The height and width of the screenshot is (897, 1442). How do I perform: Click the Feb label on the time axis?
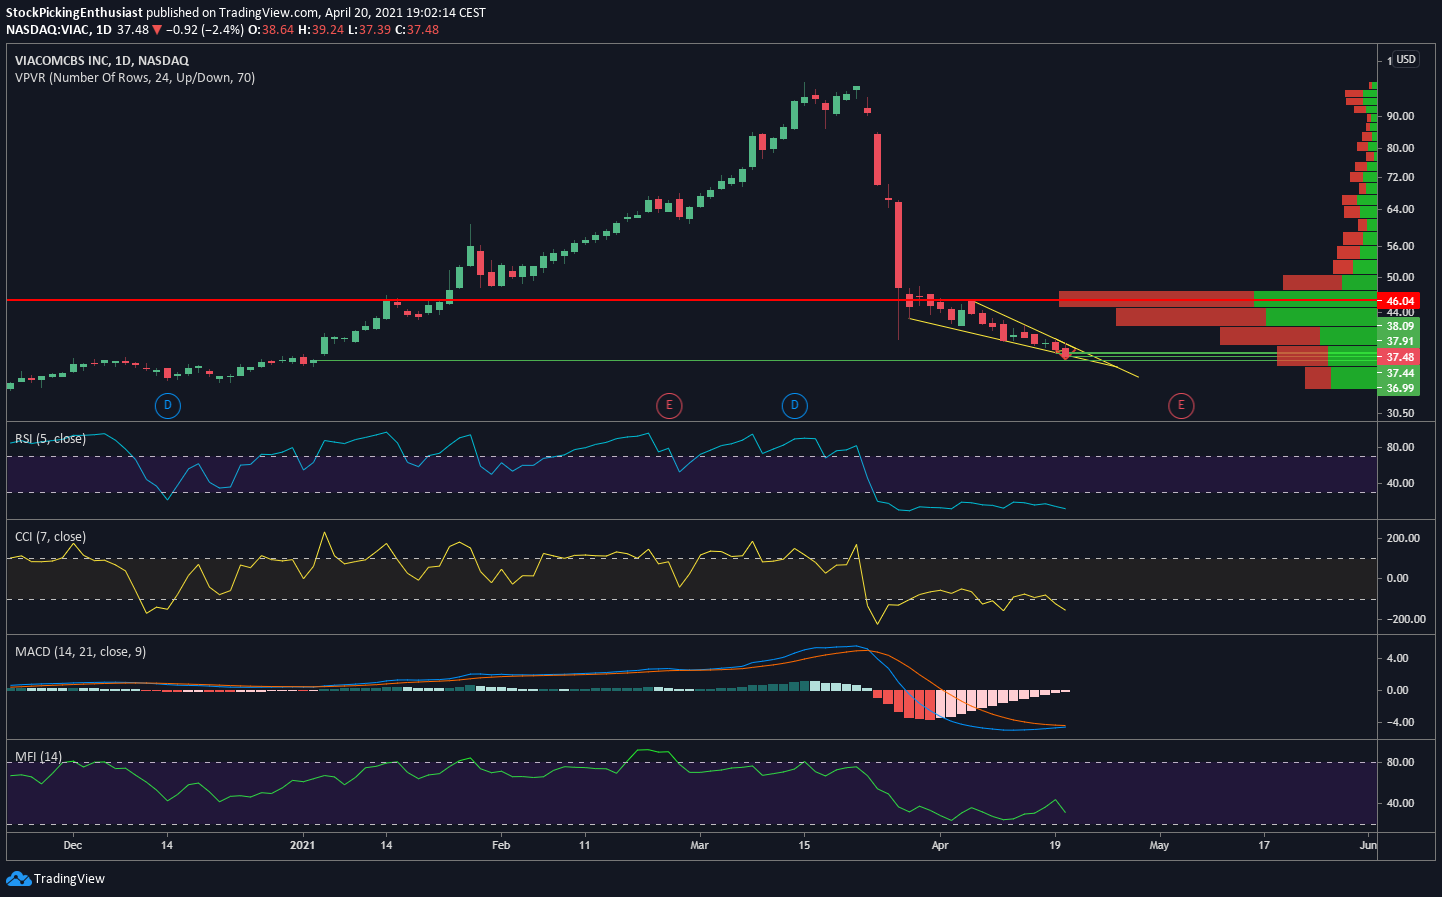click(501, 845)
